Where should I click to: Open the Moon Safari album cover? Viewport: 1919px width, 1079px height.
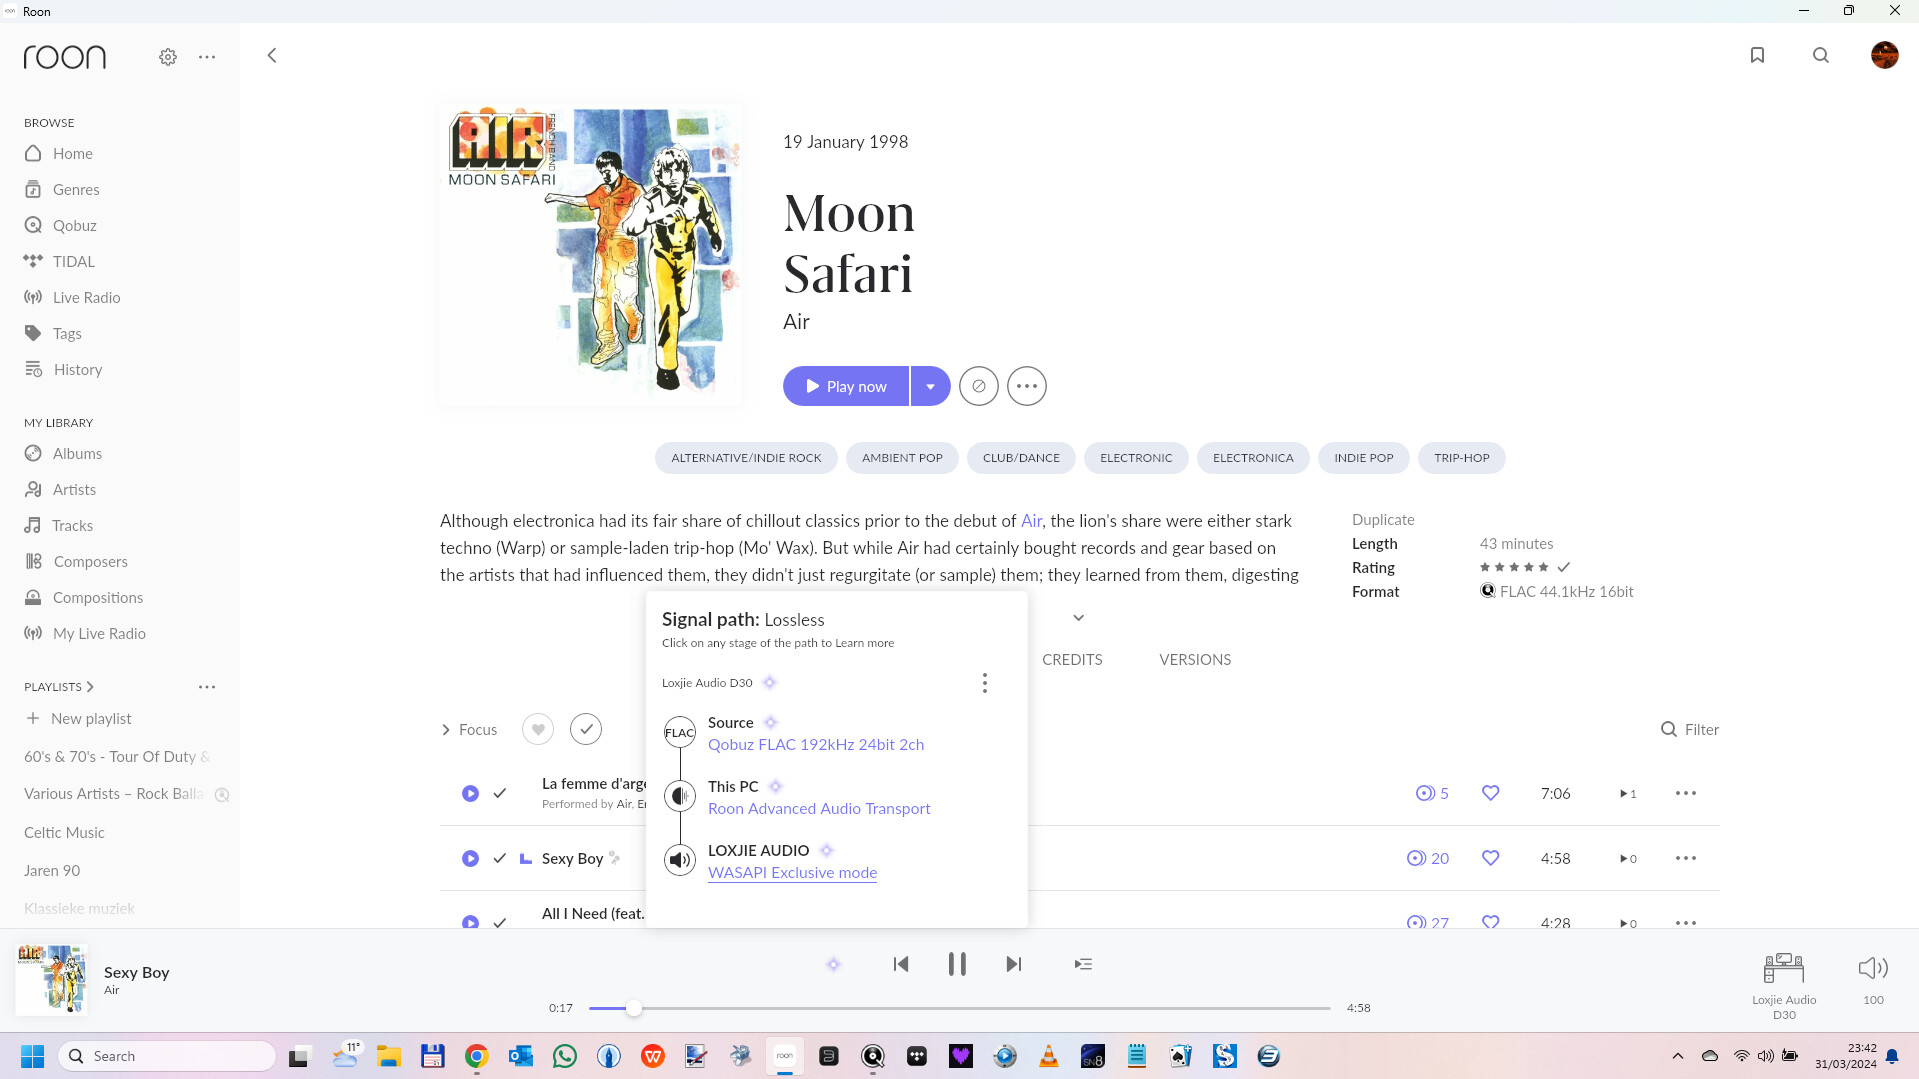tap(590, 254)
